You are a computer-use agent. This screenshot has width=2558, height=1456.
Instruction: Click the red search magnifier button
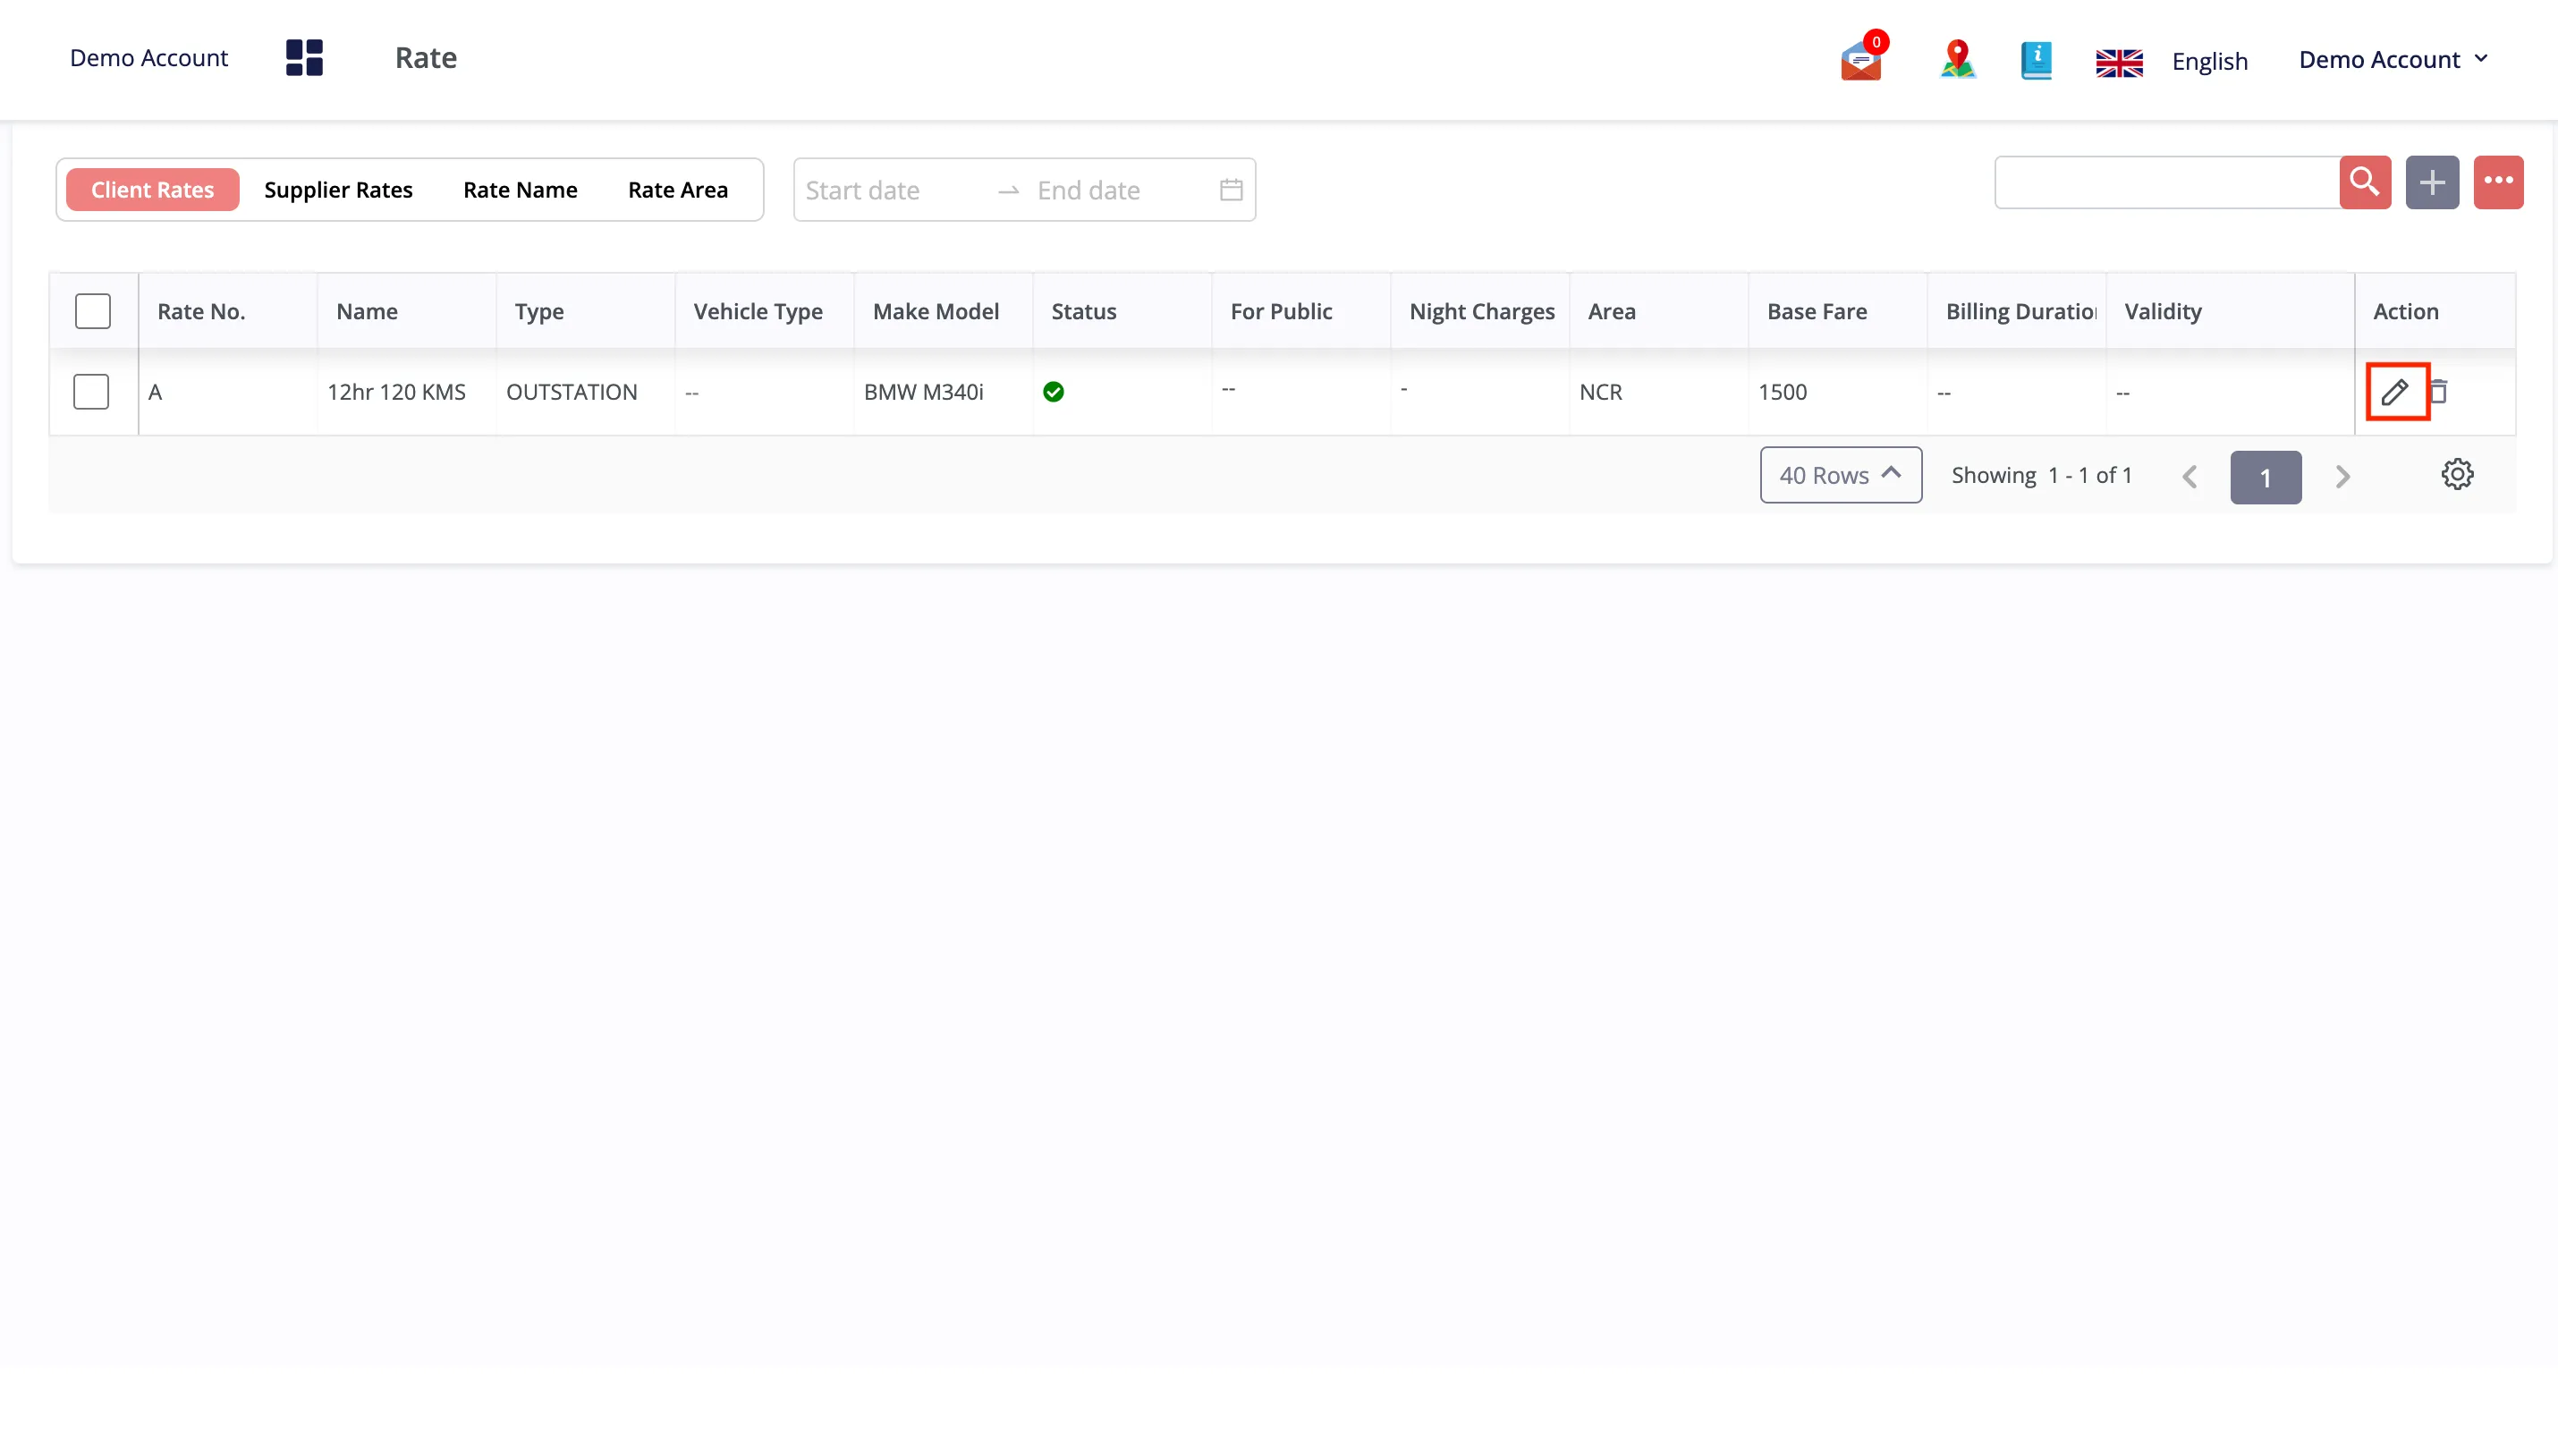(x=2365, y=182)
